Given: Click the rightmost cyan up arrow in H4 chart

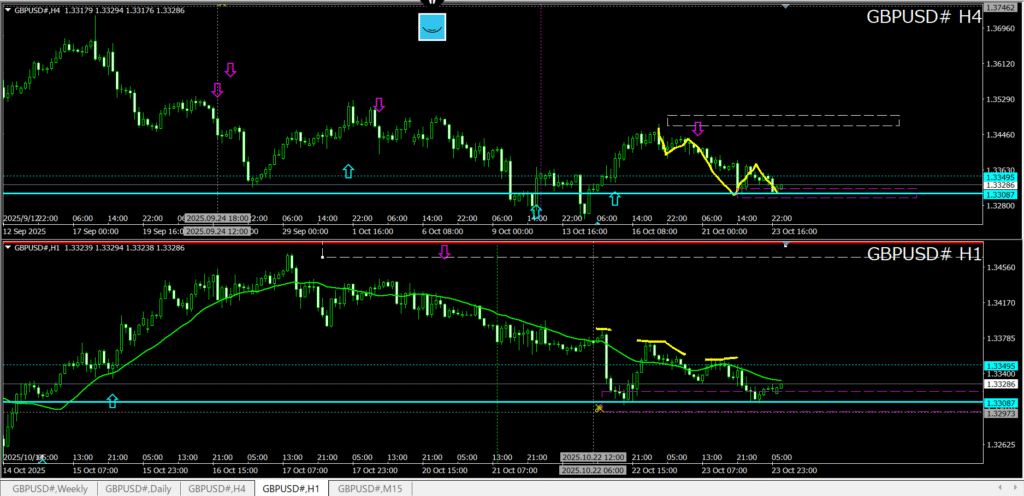Looking at the screenshot, I should (614, 199).
